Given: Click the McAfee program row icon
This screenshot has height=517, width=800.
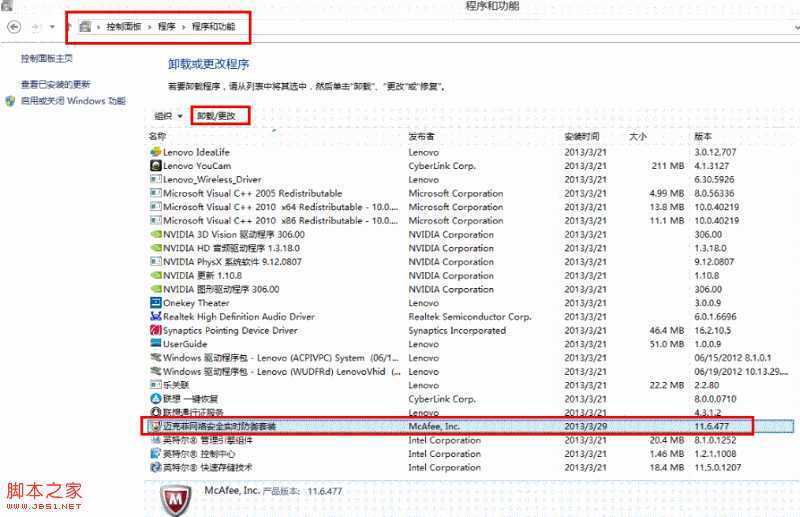Looking at the screenshot, I should tap(156, 426).
